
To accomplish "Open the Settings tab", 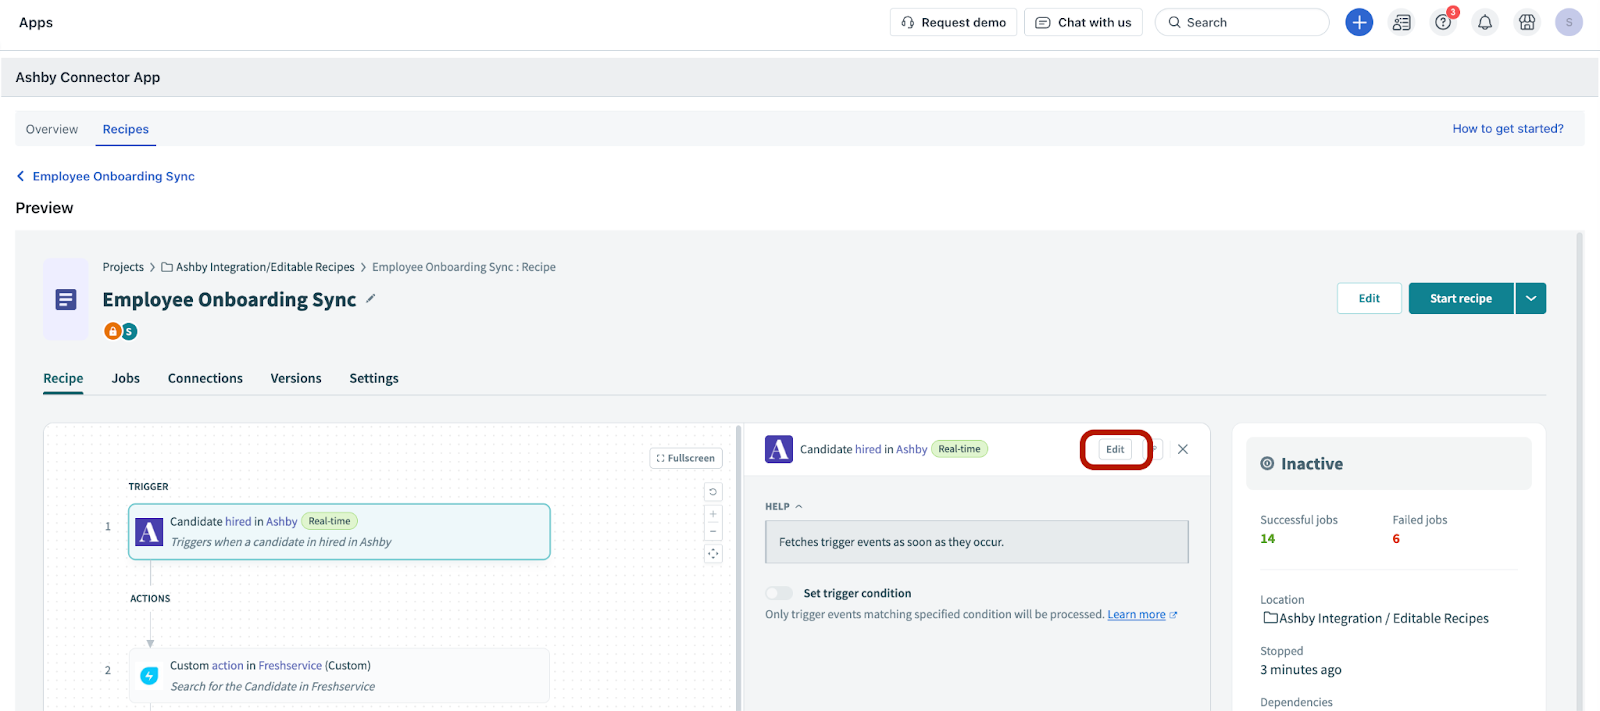I will pyautogui.click(x=374, y=378).
